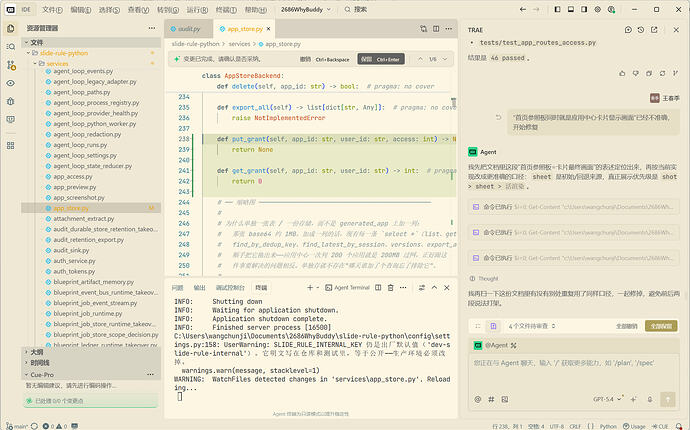Toggle the secondary side panel layout button

click(x=584, y=9)
